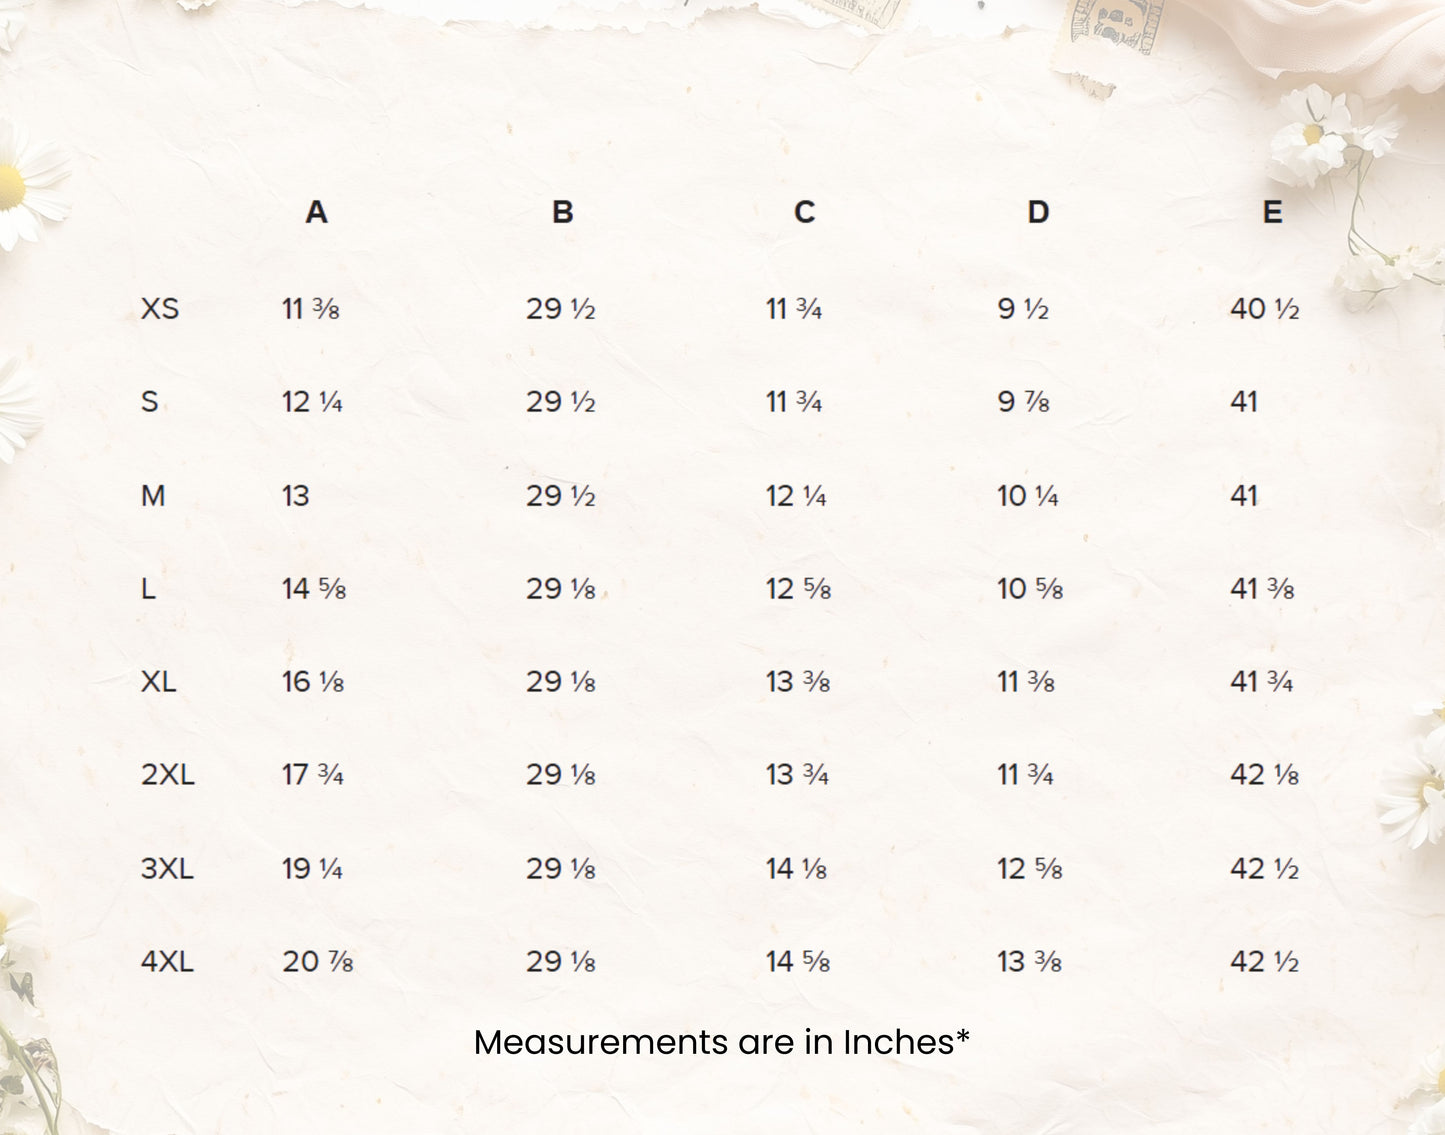Viewport: 1445px width, 1135px height.
Task: Select the XS size row label
Action: click(x=160, y=309)
